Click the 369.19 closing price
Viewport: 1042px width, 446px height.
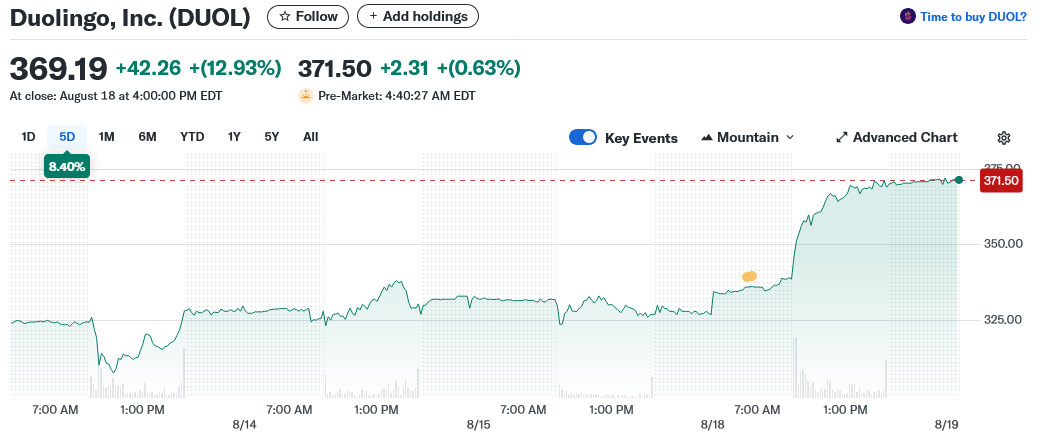point(58,68)
